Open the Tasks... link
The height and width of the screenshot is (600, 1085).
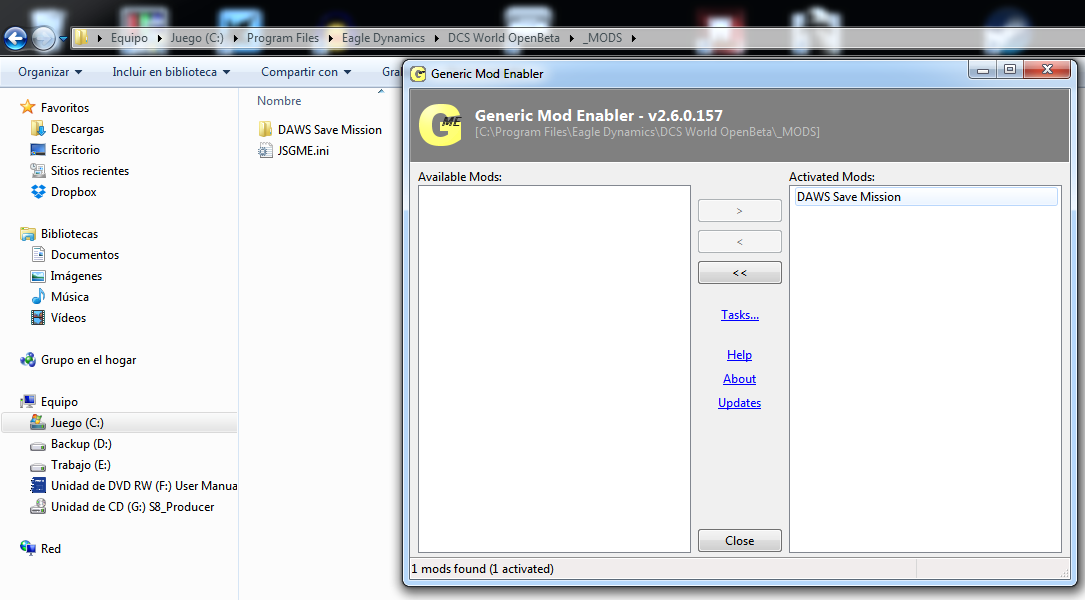pyautogui.click(x=740, y=315)
